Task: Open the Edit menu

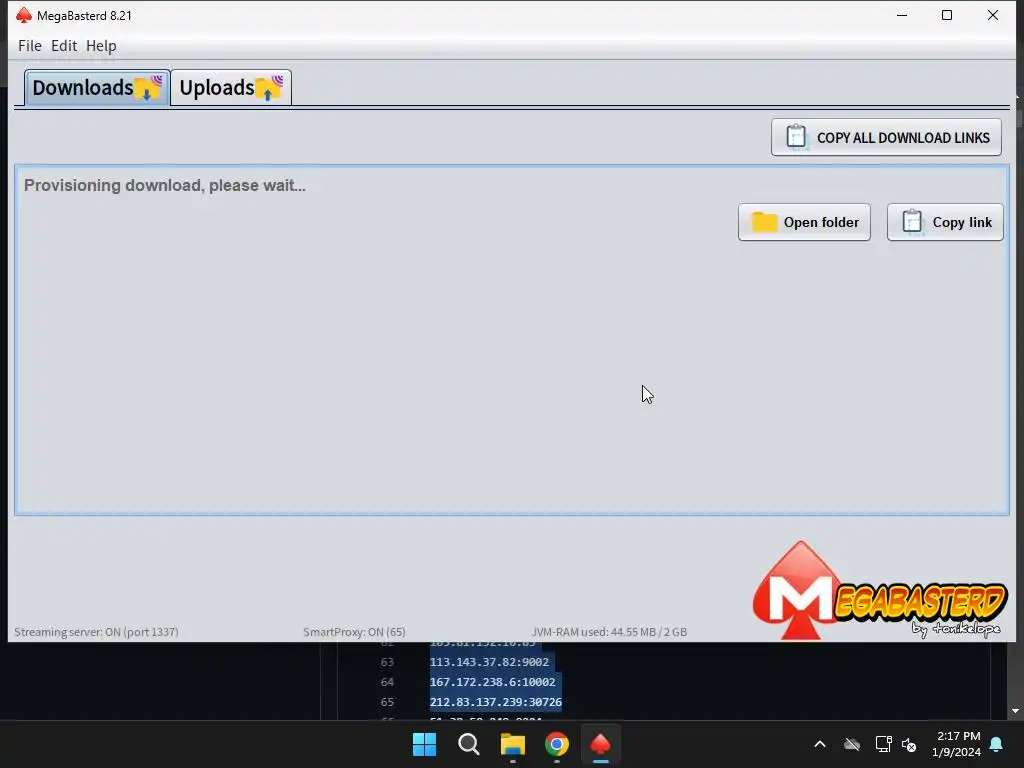Action: (x=64, y=46)
